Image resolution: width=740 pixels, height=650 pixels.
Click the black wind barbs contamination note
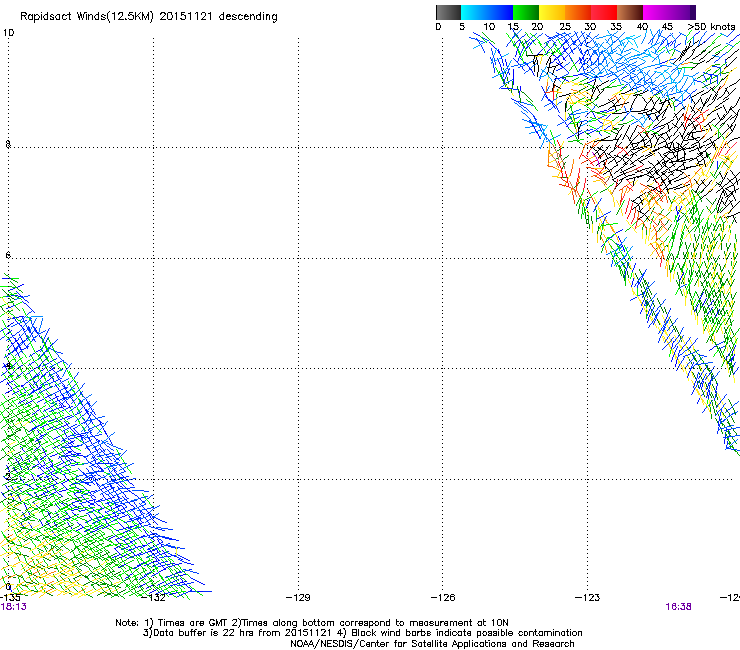point(461,633)
